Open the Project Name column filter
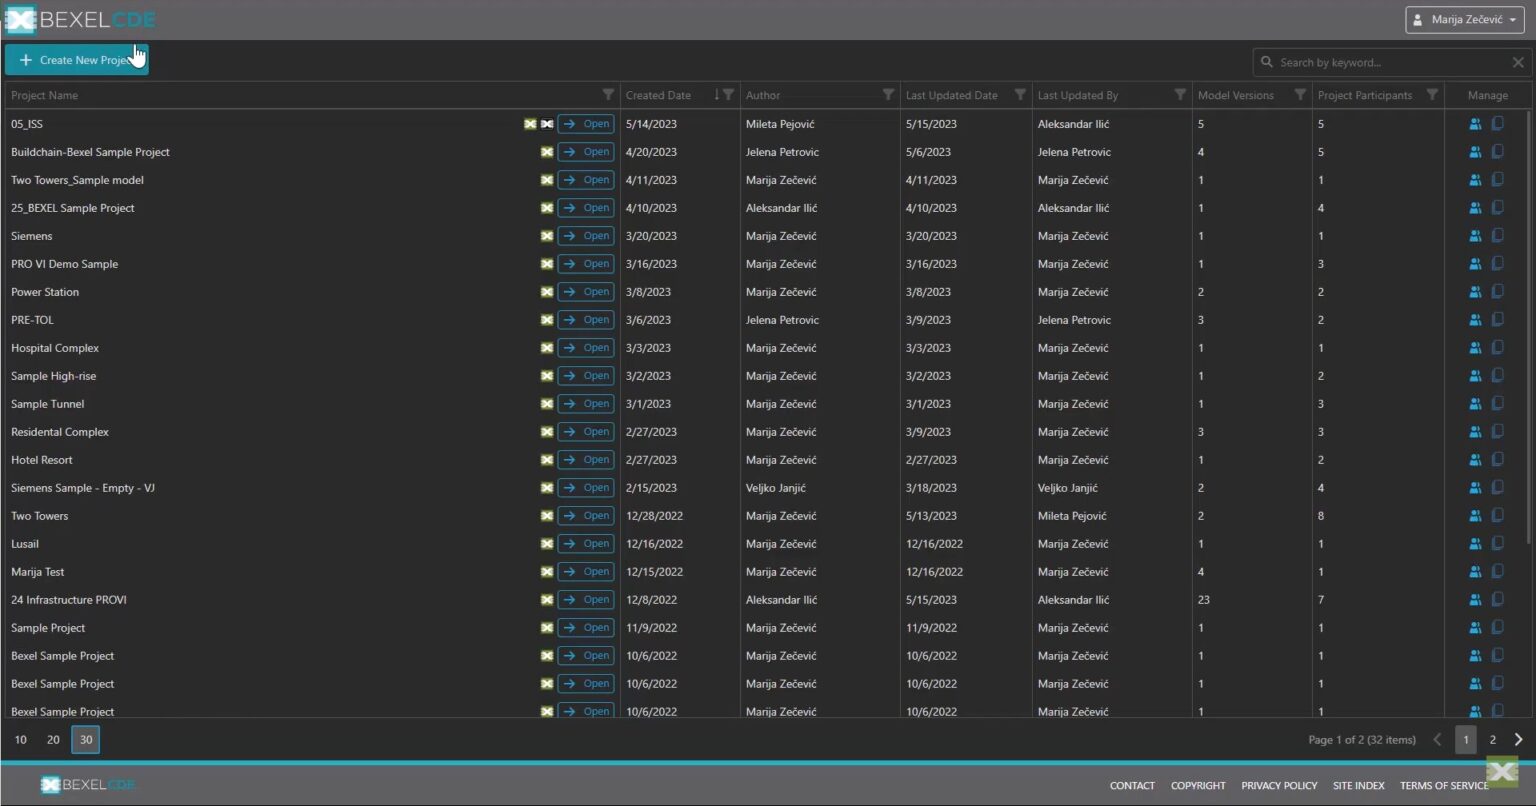Screen dimensions: 1536x806 607,94
